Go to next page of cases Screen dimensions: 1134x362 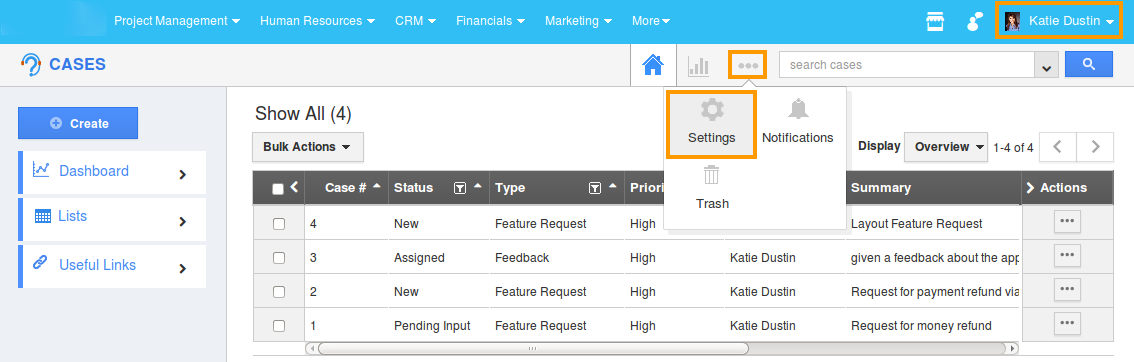[1095, 147]
